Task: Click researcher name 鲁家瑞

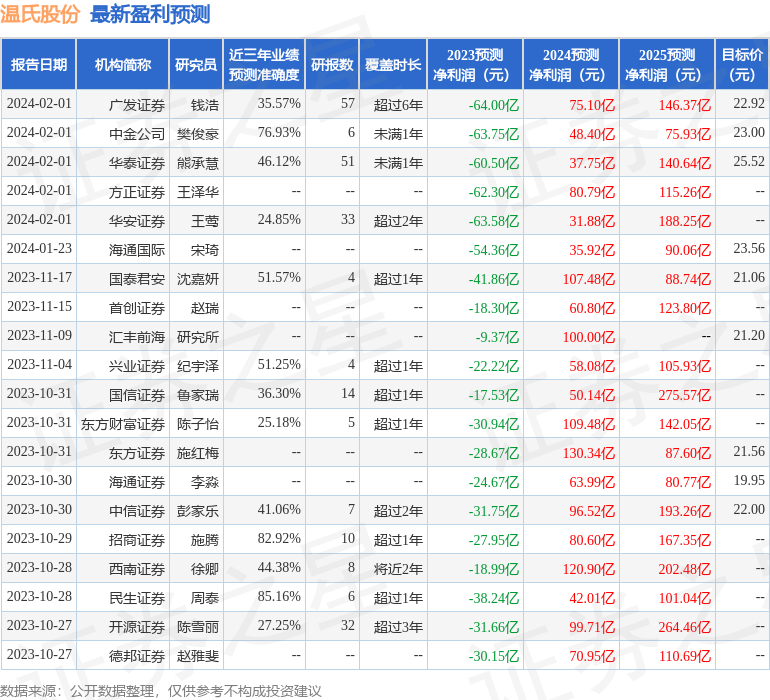Action: [x=198, y=394]
